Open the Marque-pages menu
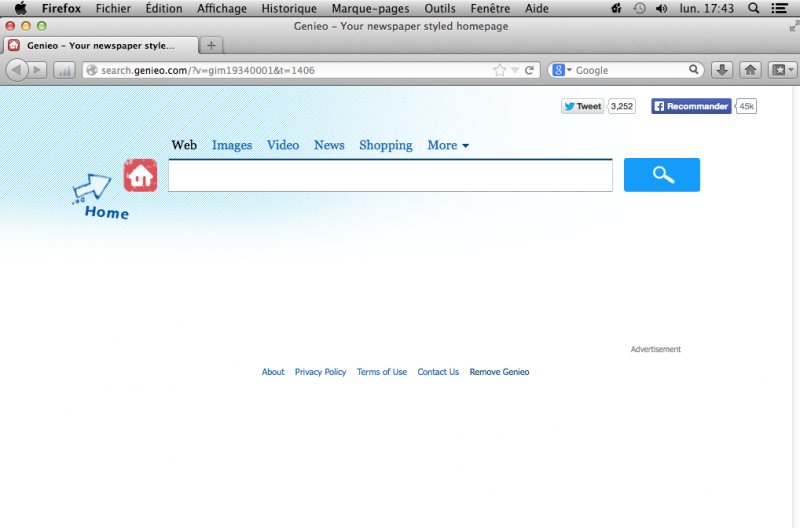This screenshot has height=528, width=800. 370,9
